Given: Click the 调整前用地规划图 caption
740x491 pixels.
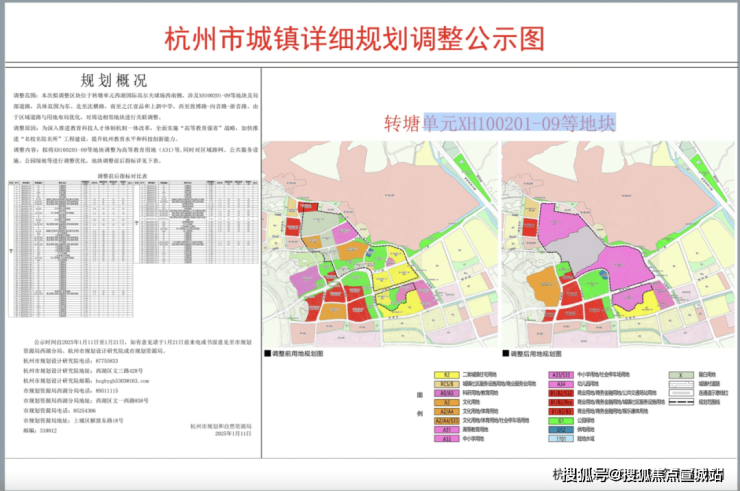Looking at the screenshot, I should 299,353.
